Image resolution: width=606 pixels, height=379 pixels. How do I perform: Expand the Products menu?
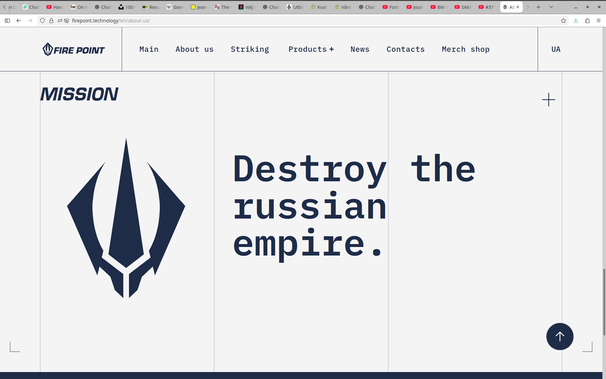[x=311, y=49]
